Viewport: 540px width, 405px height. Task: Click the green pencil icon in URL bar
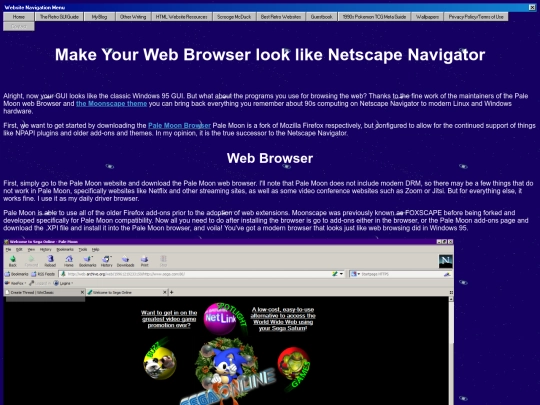pyautogui.click(x=335, y=274)
